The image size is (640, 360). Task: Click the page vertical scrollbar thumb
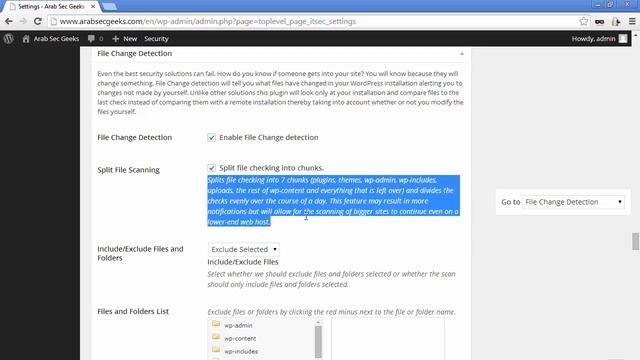[x=636, y=241]
